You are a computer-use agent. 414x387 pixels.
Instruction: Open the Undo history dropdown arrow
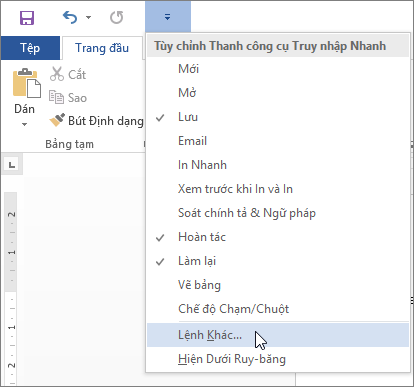tap(88, 17)
